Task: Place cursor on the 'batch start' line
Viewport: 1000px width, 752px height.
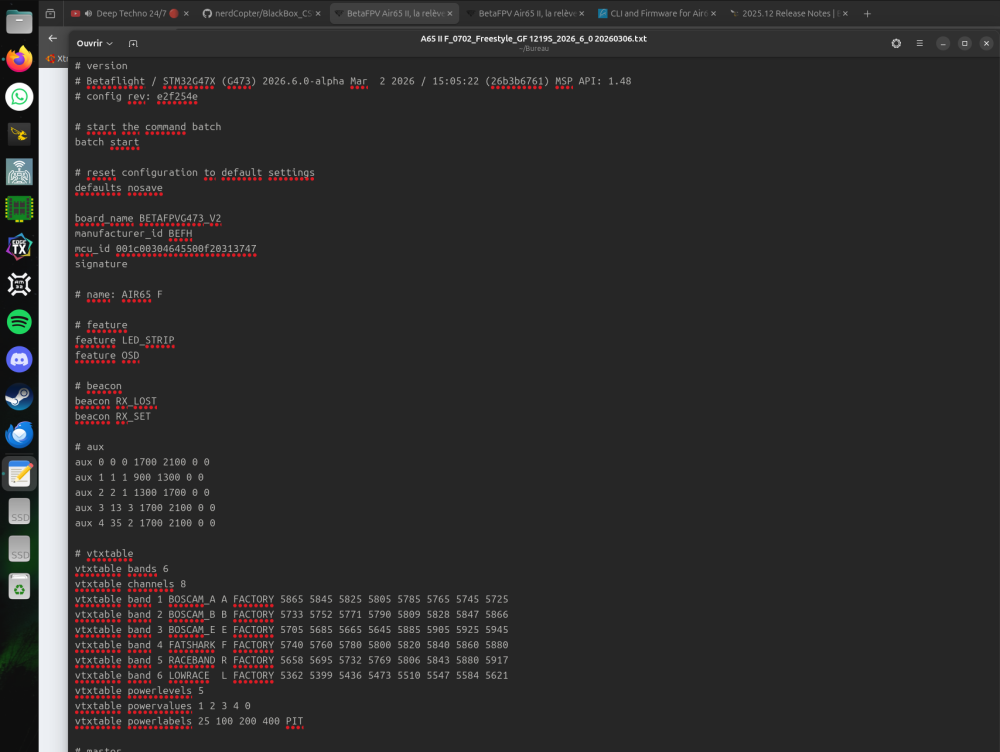Action: [x=107, y=142]
